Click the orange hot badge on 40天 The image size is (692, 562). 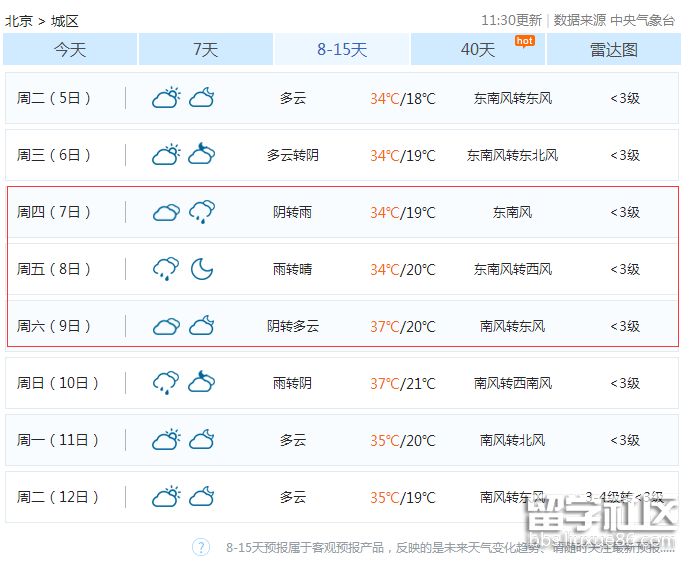524,40
